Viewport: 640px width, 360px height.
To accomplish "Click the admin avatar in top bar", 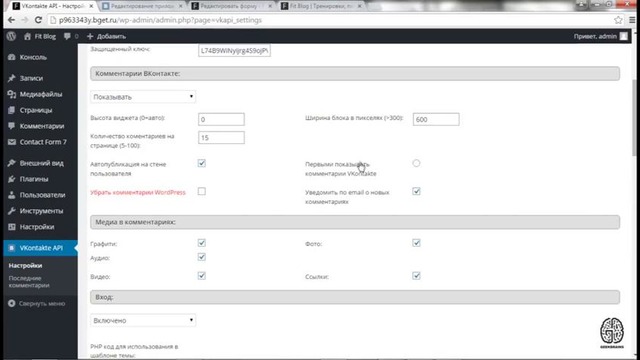I will click(x=624, y=36).
